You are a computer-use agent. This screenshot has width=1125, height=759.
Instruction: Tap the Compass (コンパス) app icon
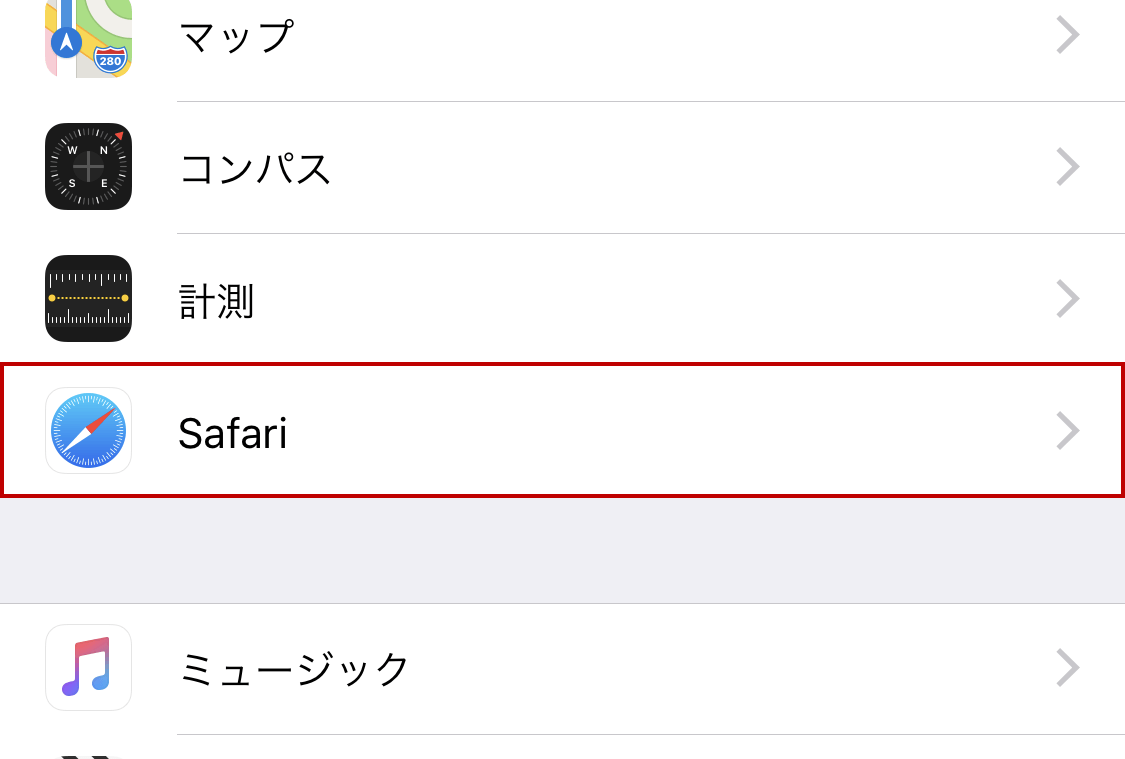(x=88, y=167)
